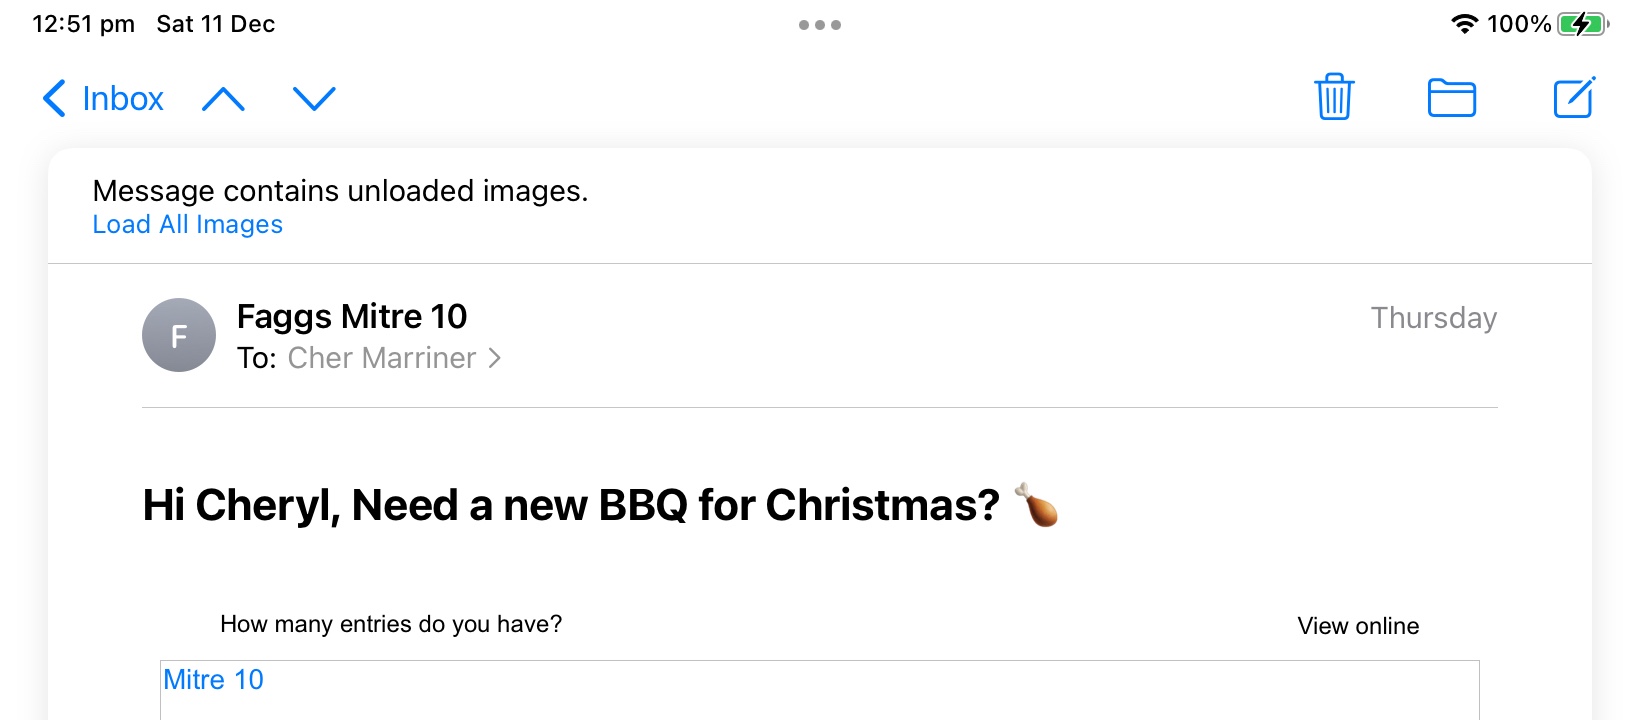This screenshot has height=720, width=1640.
Task: Go to previous message with up arrow
Action: 223,99
